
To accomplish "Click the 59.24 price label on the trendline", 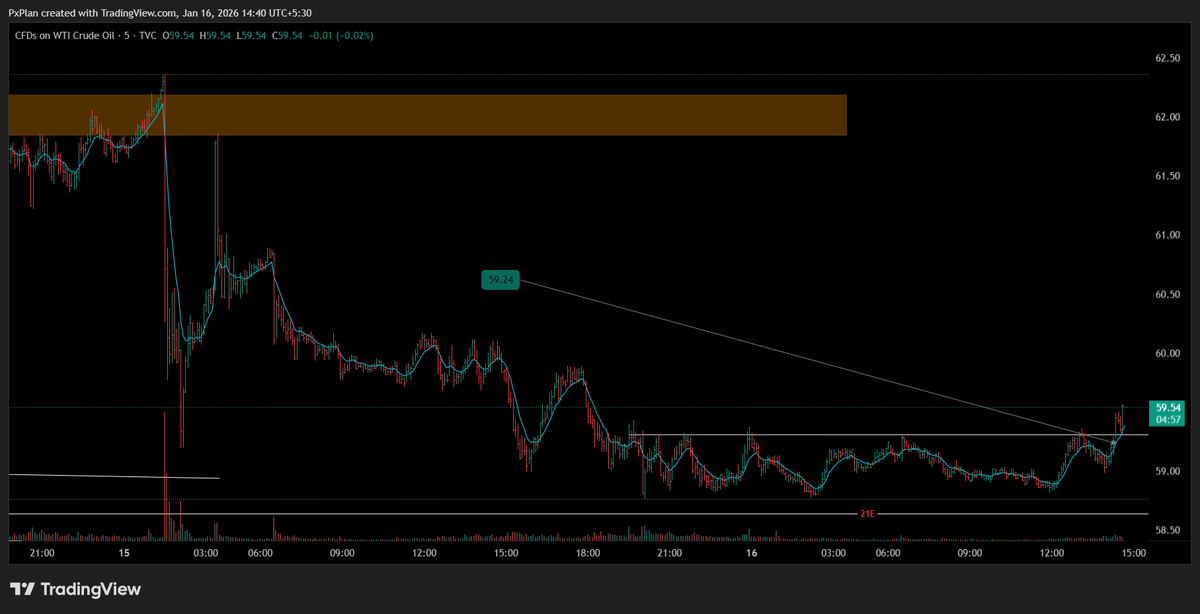I will (501, 281).
